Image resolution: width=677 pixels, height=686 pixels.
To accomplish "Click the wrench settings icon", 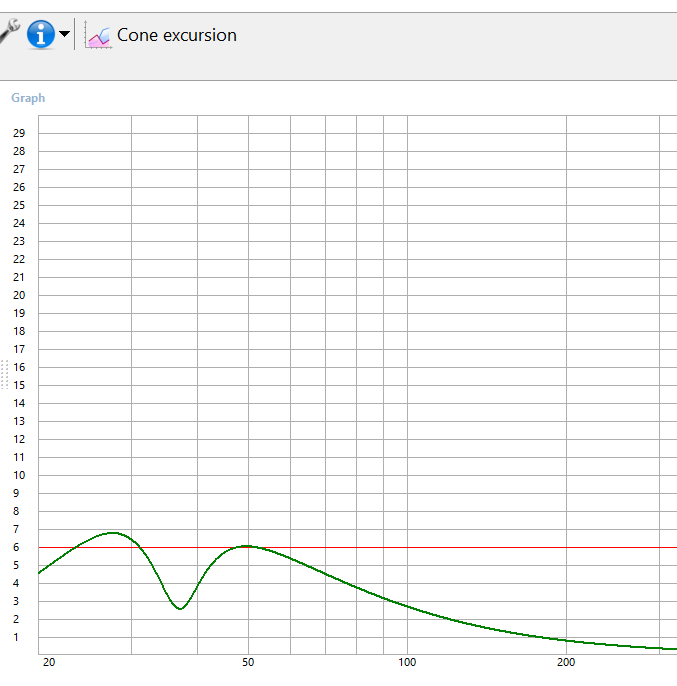I will point(9,31).
